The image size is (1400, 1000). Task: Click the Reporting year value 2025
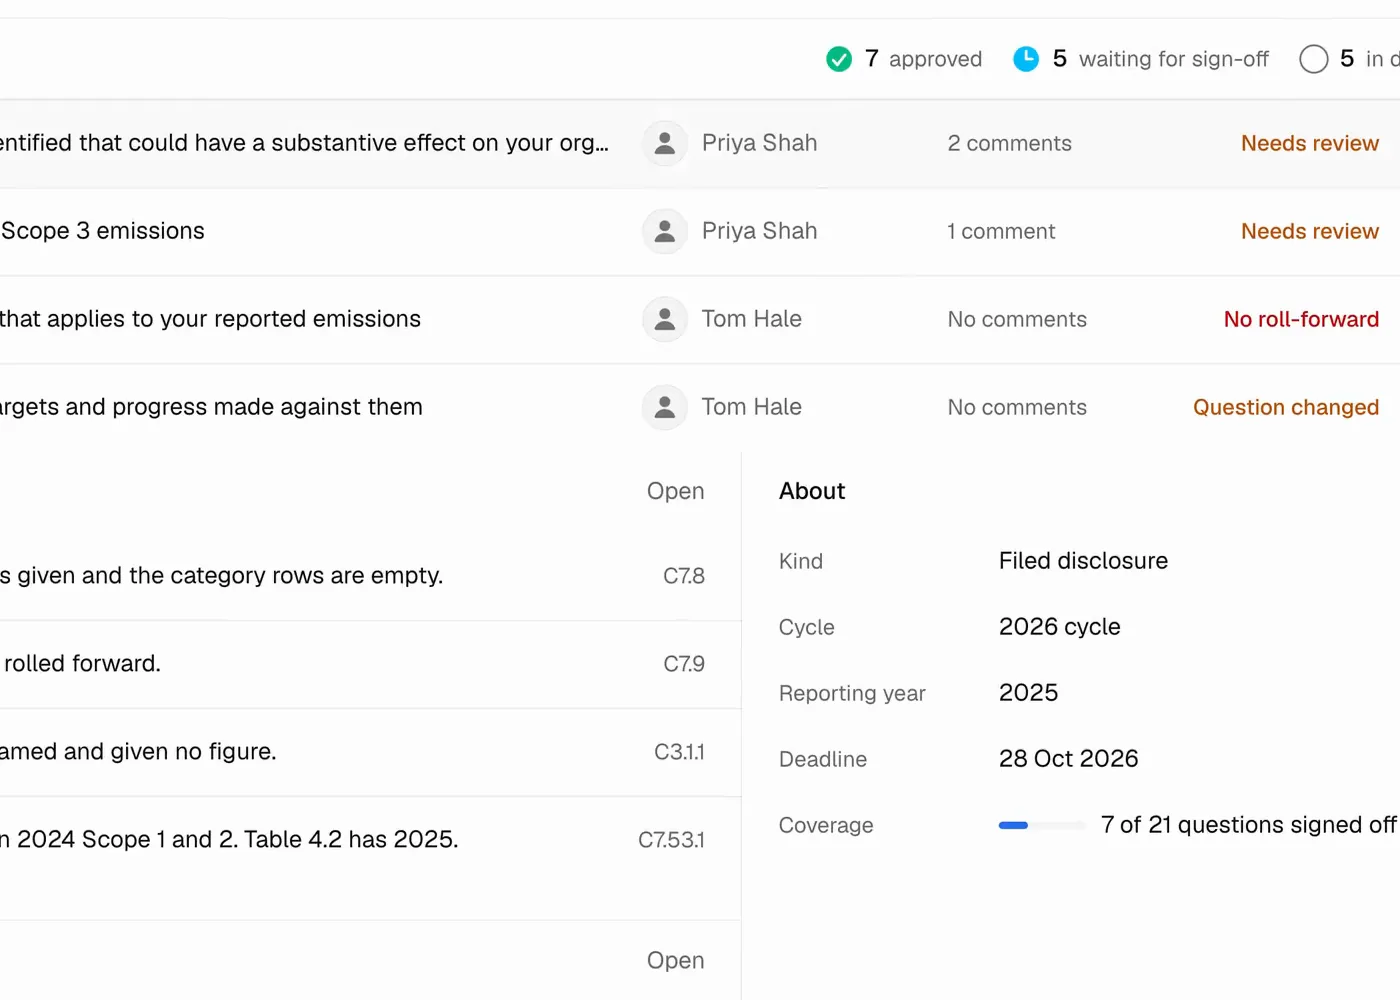coord(1028,693)
